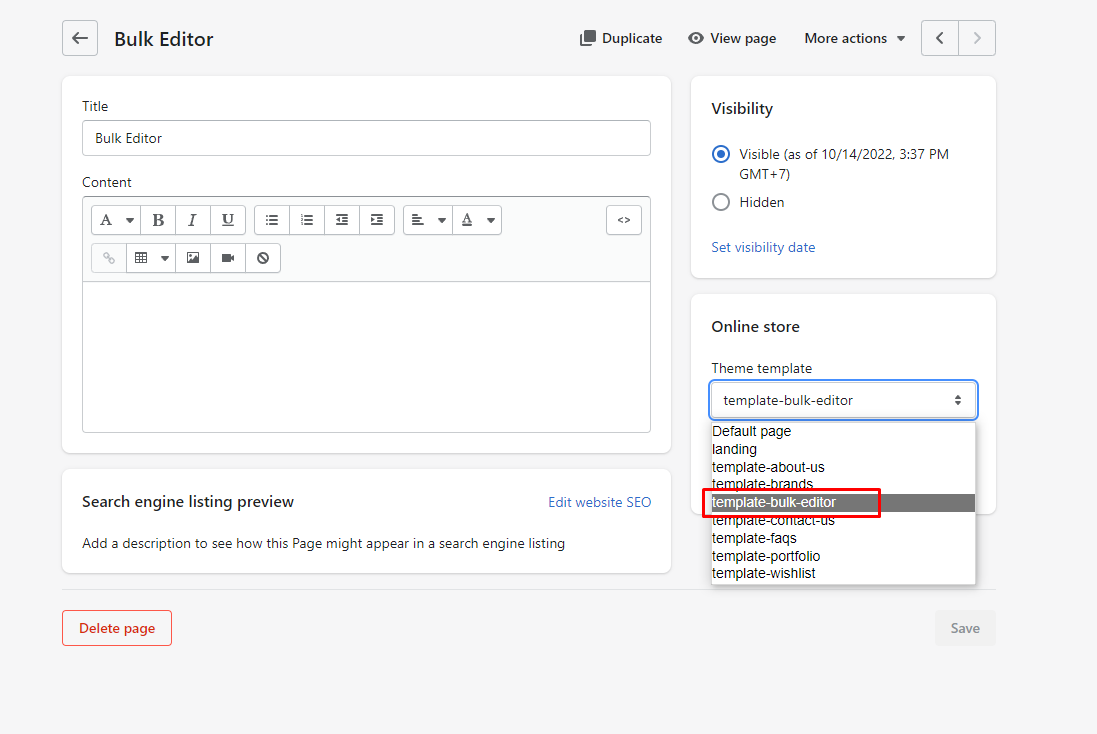Screen dimensions: 1097x734
Task: Show HTML source code view
Action: pos(624,220)
